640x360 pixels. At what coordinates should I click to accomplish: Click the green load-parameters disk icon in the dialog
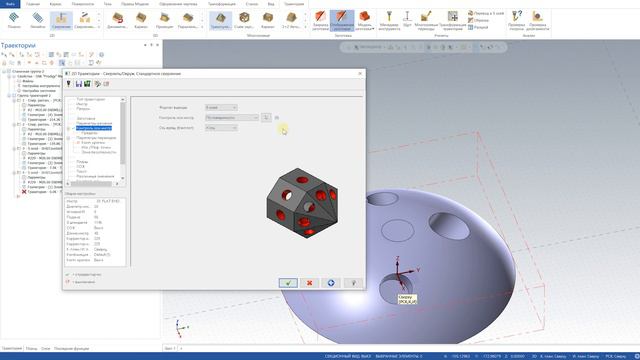tap(87, 84)
